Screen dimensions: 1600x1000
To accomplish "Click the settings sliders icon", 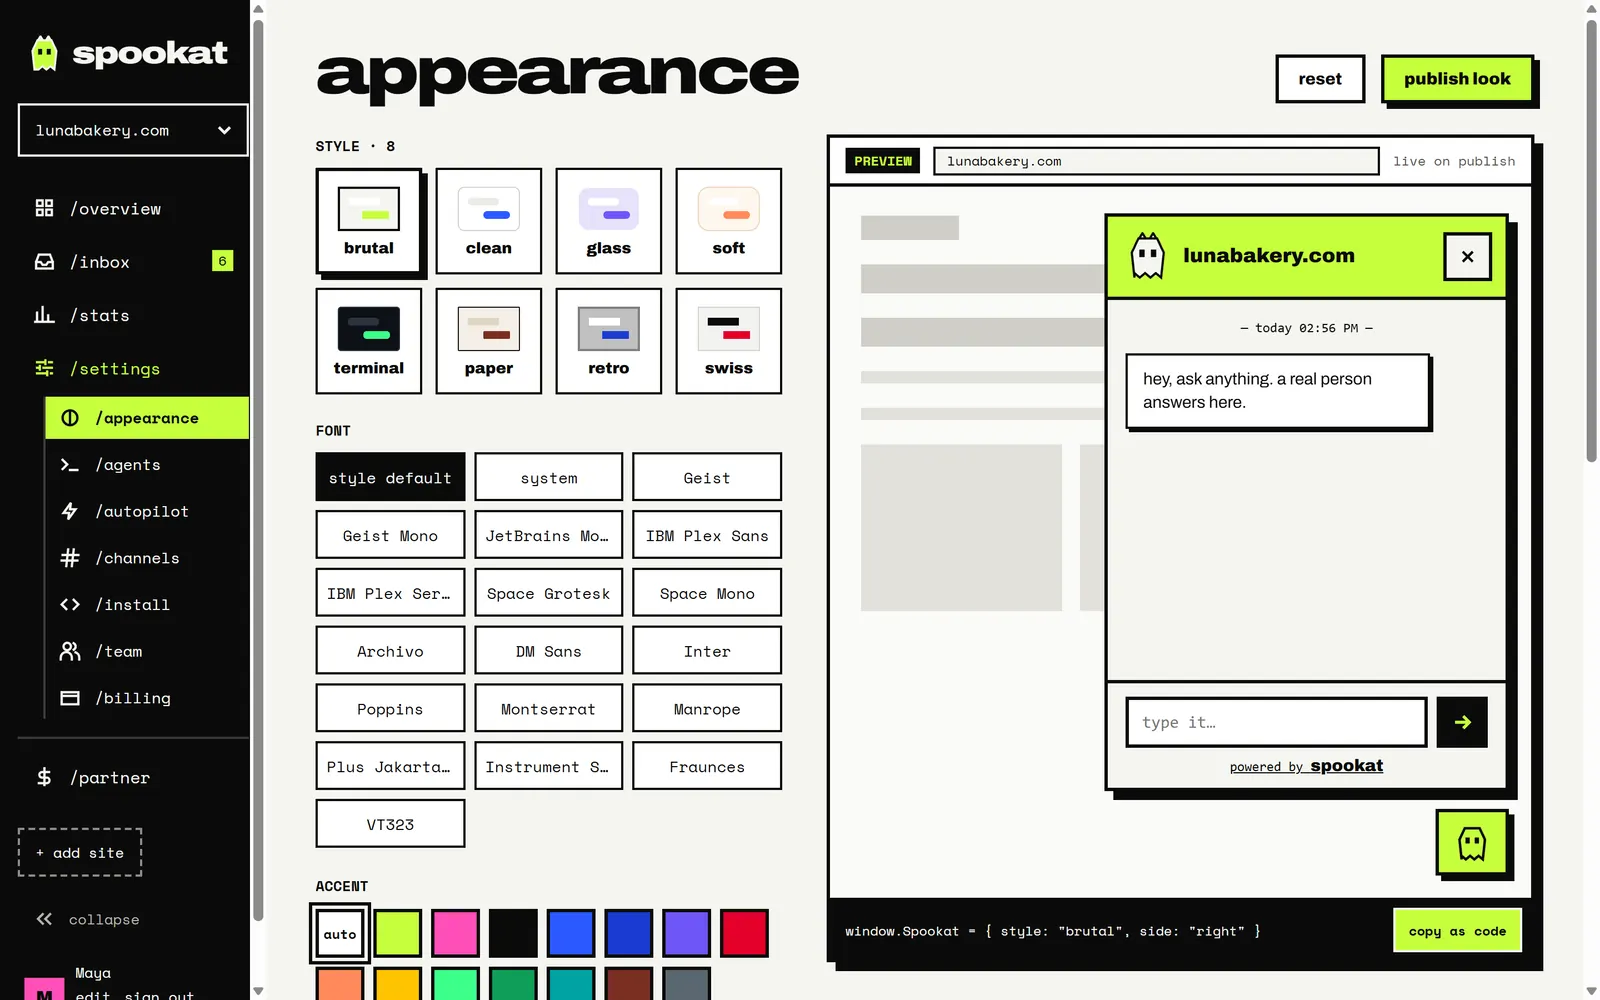I will tap(44, 368).
